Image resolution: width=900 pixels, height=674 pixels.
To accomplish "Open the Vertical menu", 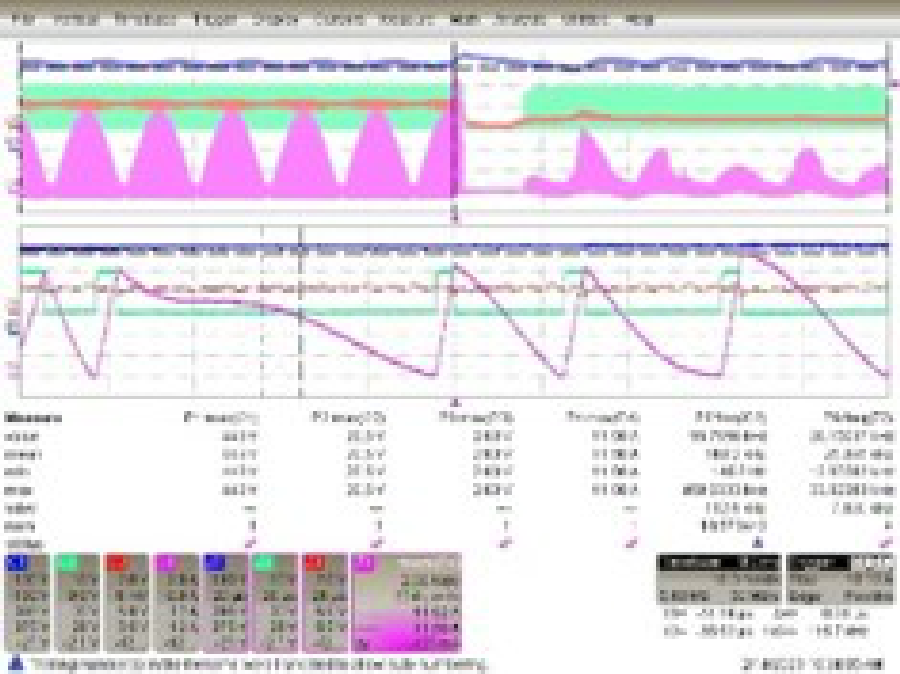I will [x=75, y=19].
